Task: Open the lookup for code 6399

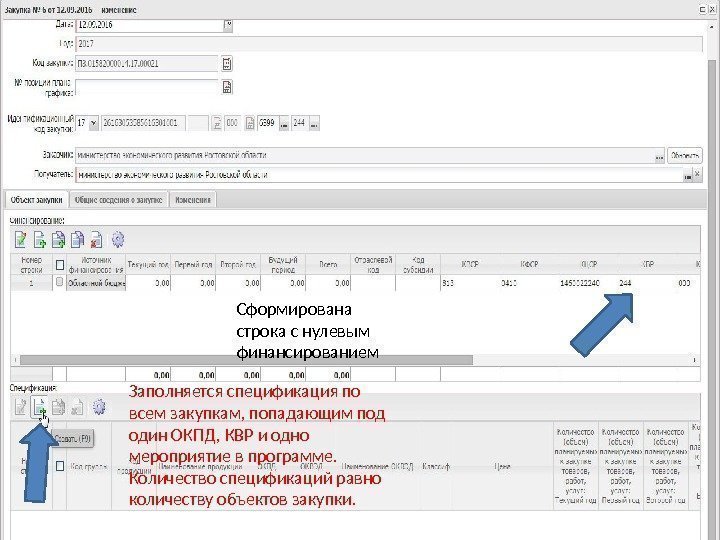Action: [x=284, y=124]
